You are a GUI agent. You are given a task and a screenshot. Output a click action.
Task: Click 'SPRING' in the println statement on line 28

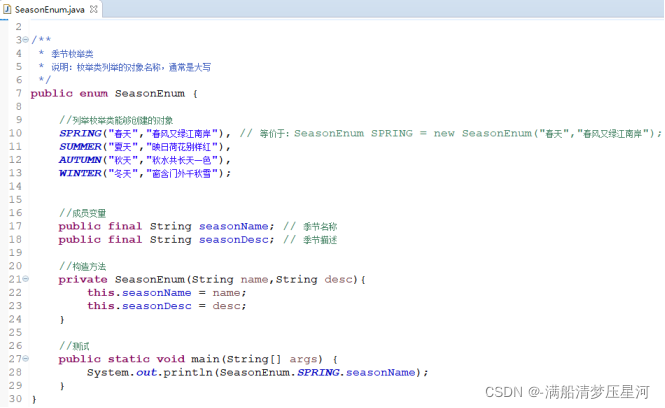[318, 372]
